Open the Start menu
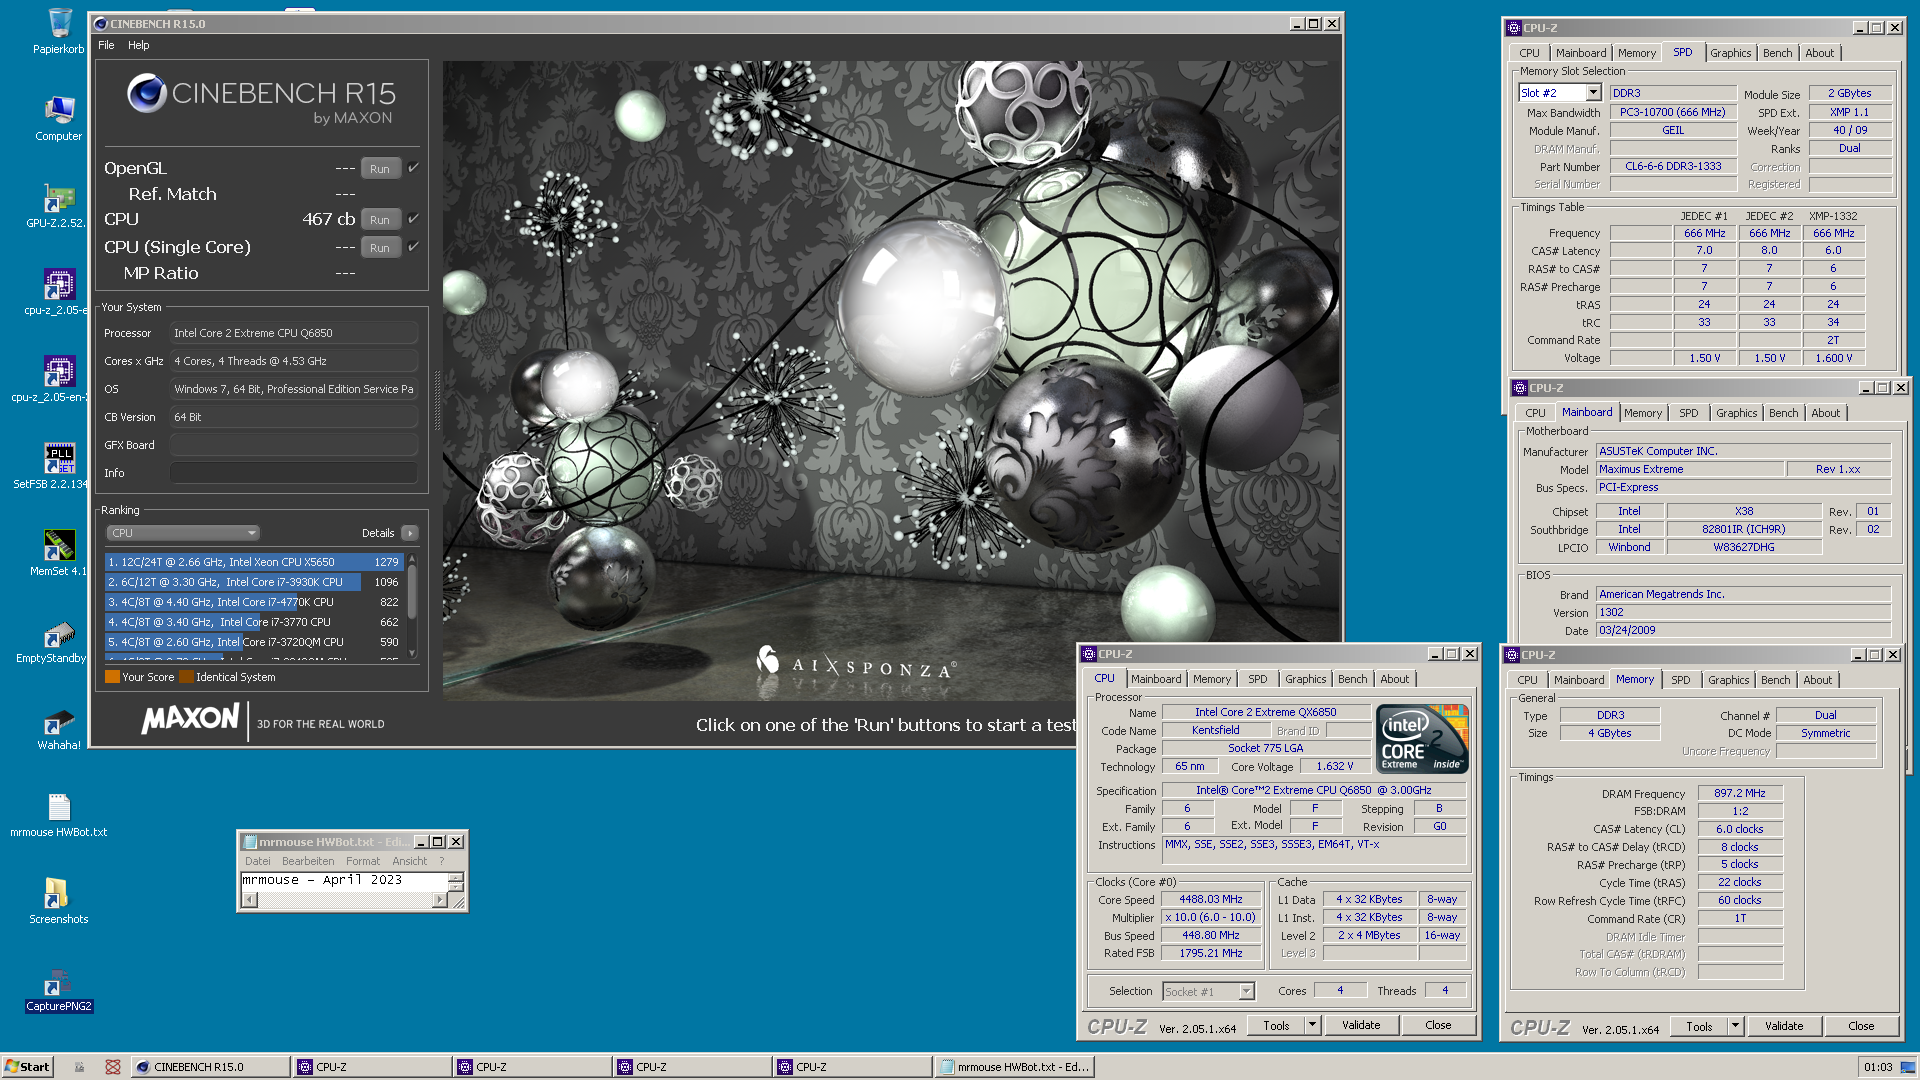 pos(27,1067)
